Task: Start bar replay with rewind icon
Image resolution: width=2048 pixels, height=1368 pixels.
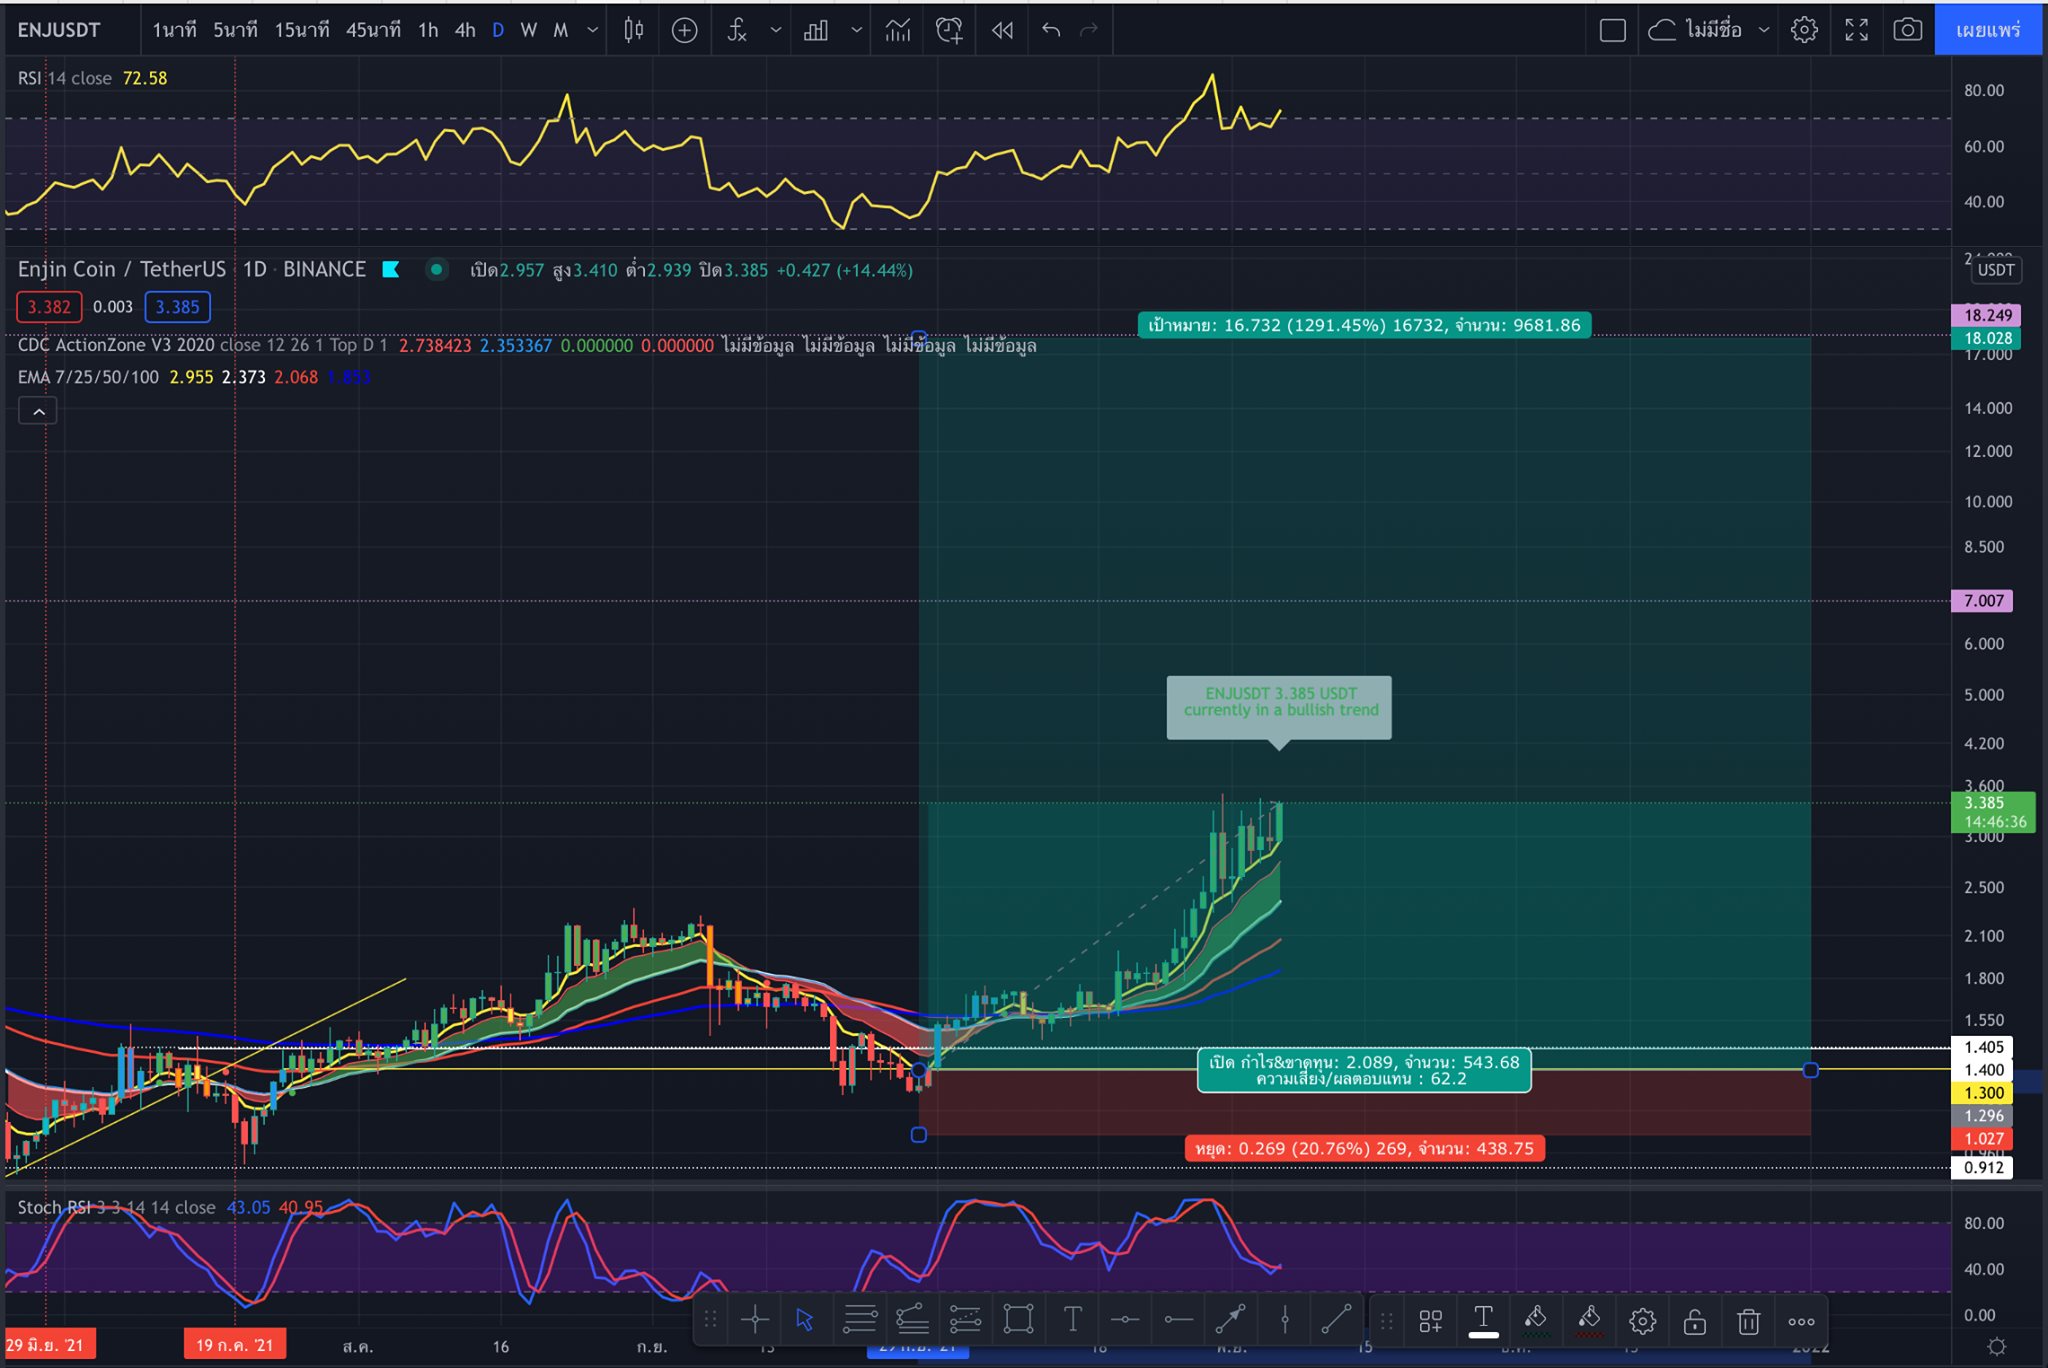Action: 1002,30
